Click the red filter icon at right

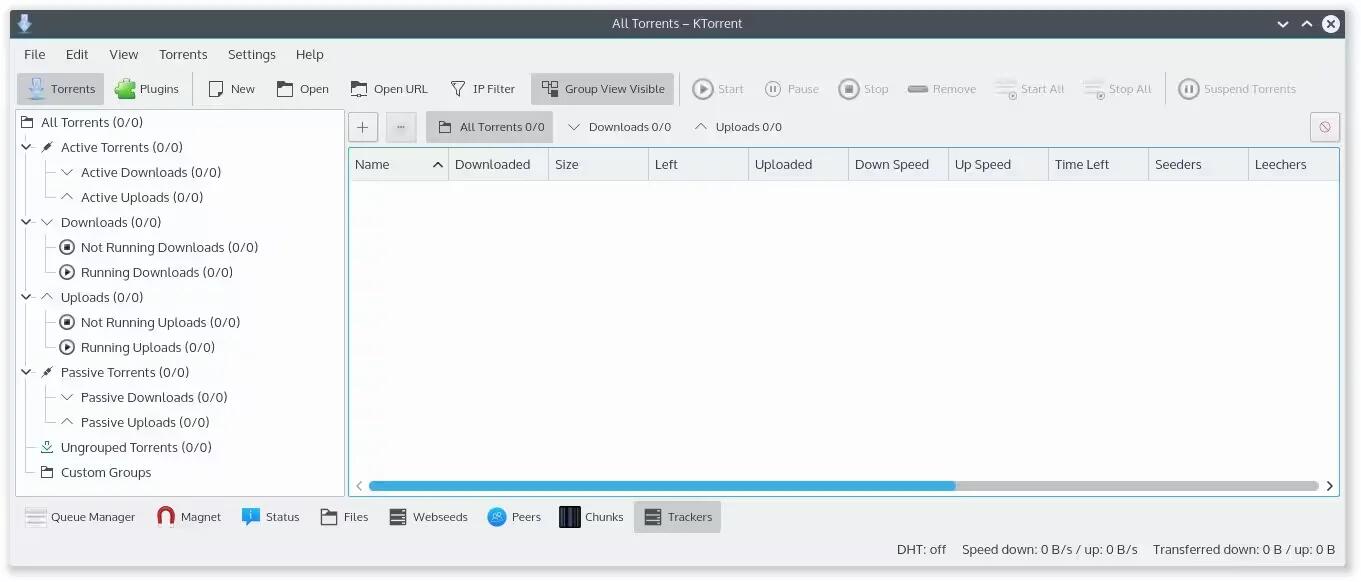click(x=1325, y=127)
